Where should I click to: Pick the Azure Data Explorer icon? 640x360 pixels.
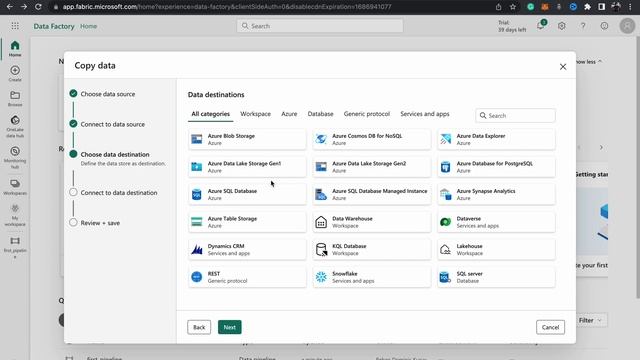(x=446, y=139)
